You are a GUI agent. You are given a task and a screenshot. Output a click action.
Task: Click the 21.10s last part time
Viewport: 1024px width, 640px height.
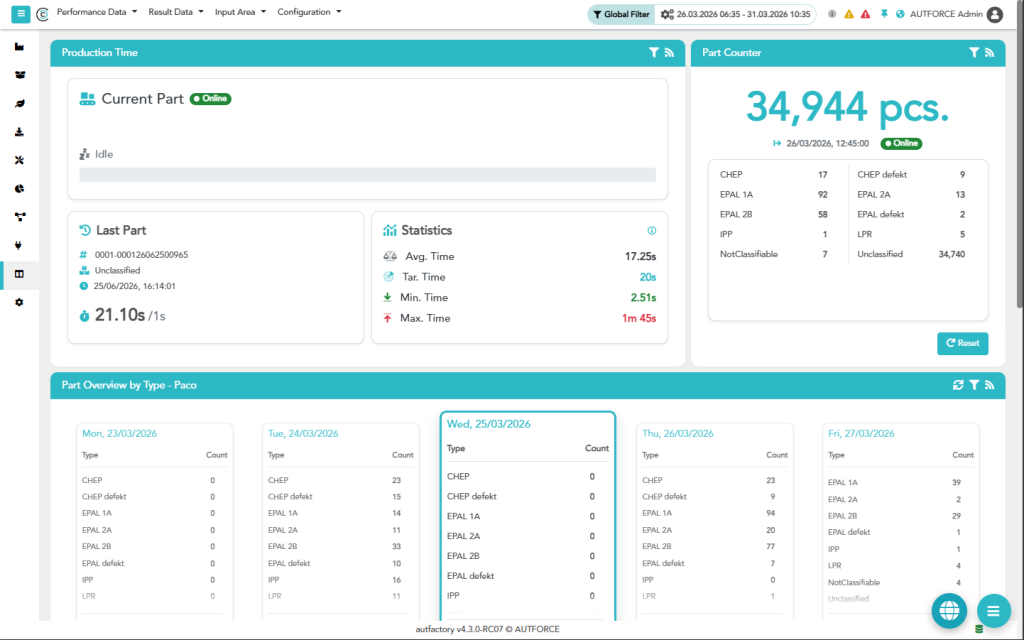[x=120, y=315]
